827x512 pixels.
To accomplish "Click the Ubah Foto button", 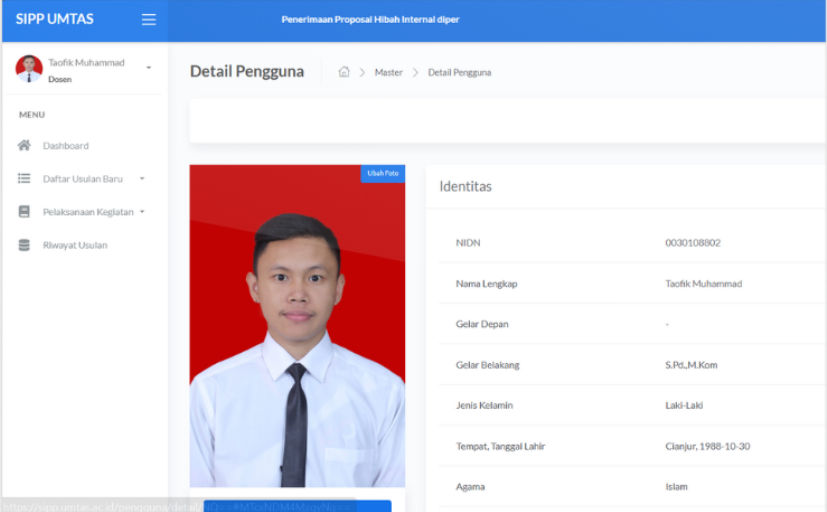I will (383, 173).
